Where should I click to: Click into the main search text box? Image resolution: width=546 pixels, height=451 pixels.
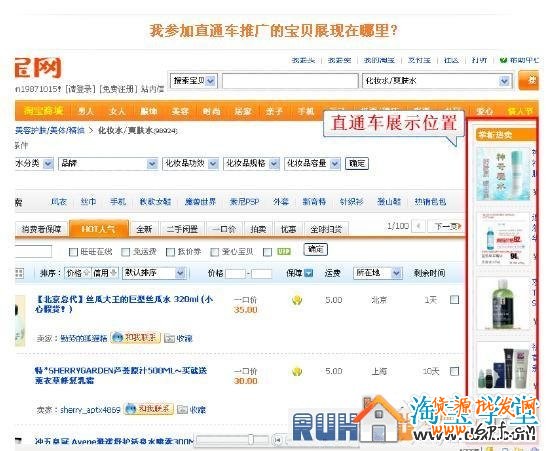pyautogui.click(x=290, y=81)
